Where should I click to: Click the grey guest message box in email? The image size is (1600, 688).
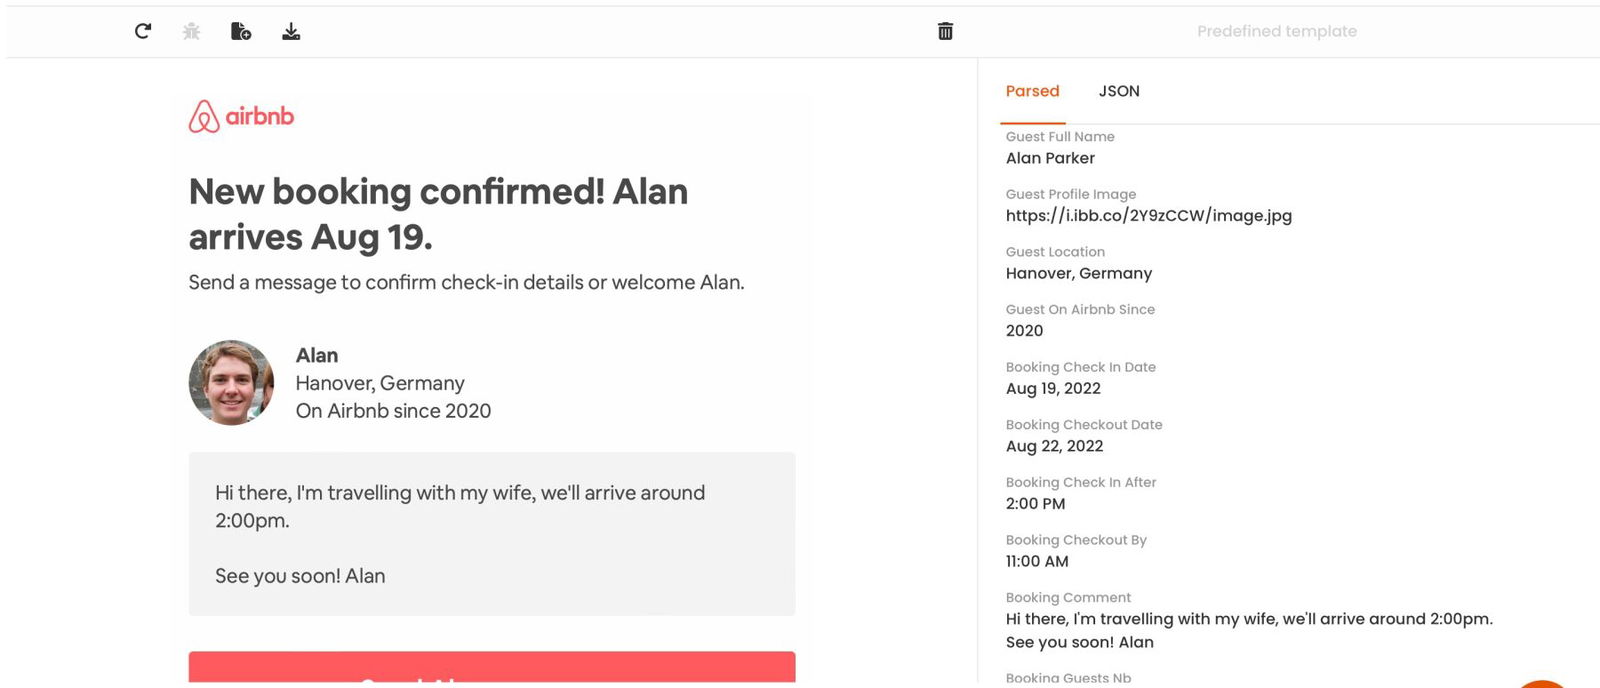491,534
